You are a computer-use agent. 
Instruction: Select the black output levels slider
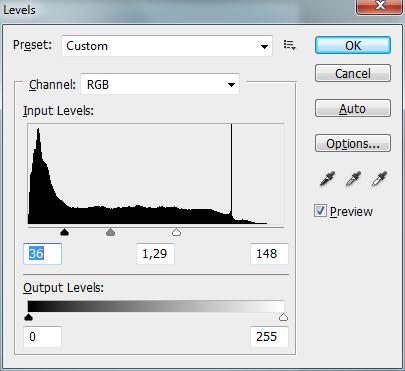(29, 317)
